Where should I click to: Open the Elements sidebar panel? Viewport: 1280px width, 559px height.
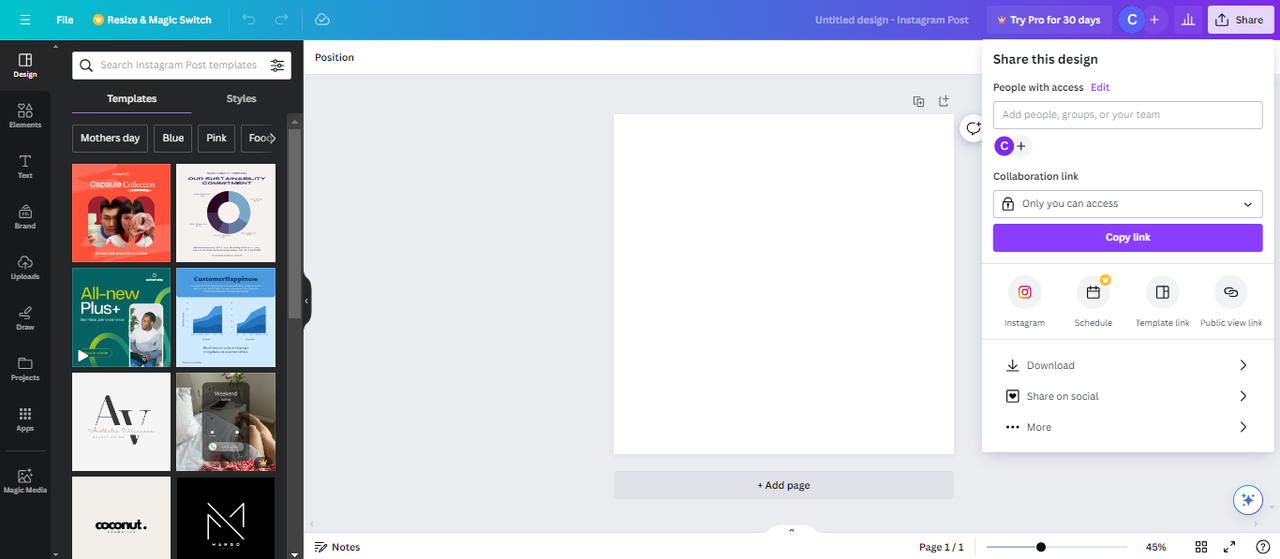tap(25, 116)
